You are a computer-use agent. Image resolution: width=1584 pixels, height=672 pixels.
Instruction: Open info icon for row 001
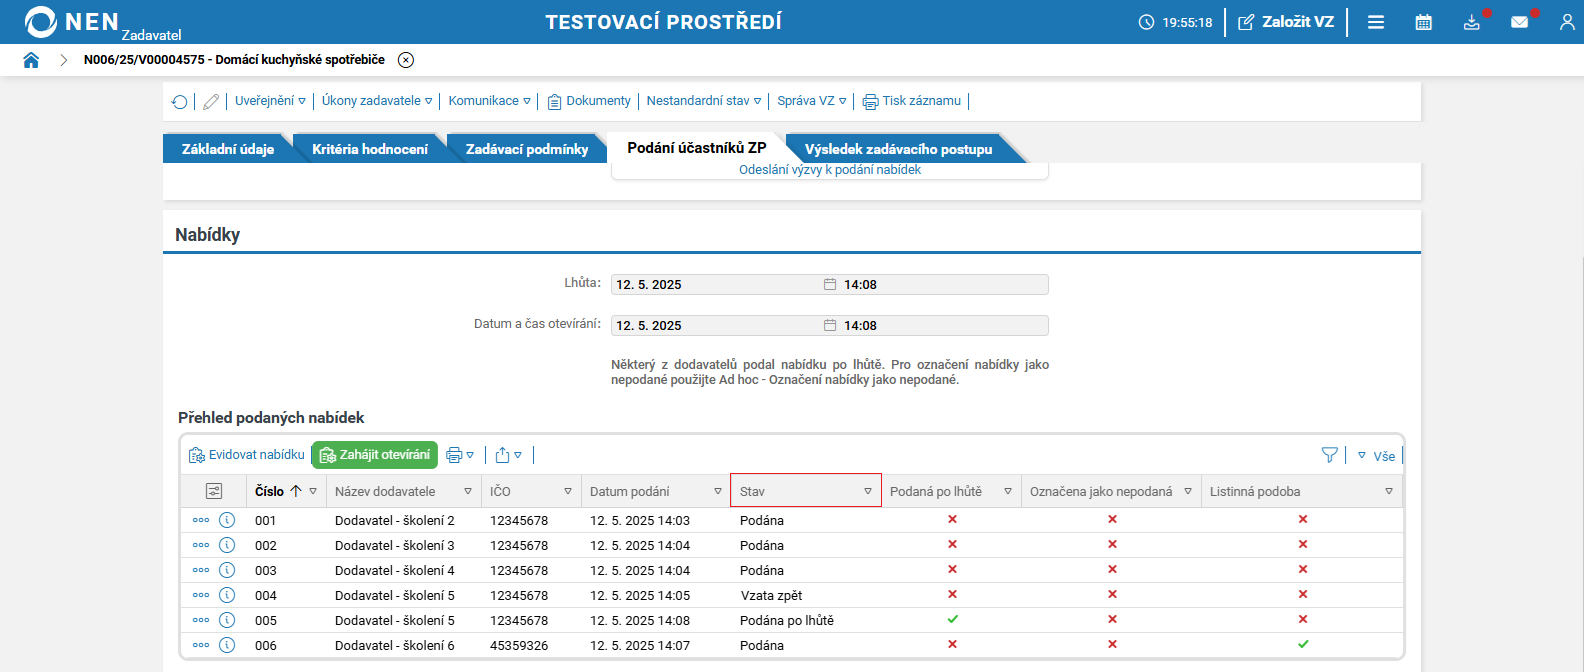pos(227,520)
